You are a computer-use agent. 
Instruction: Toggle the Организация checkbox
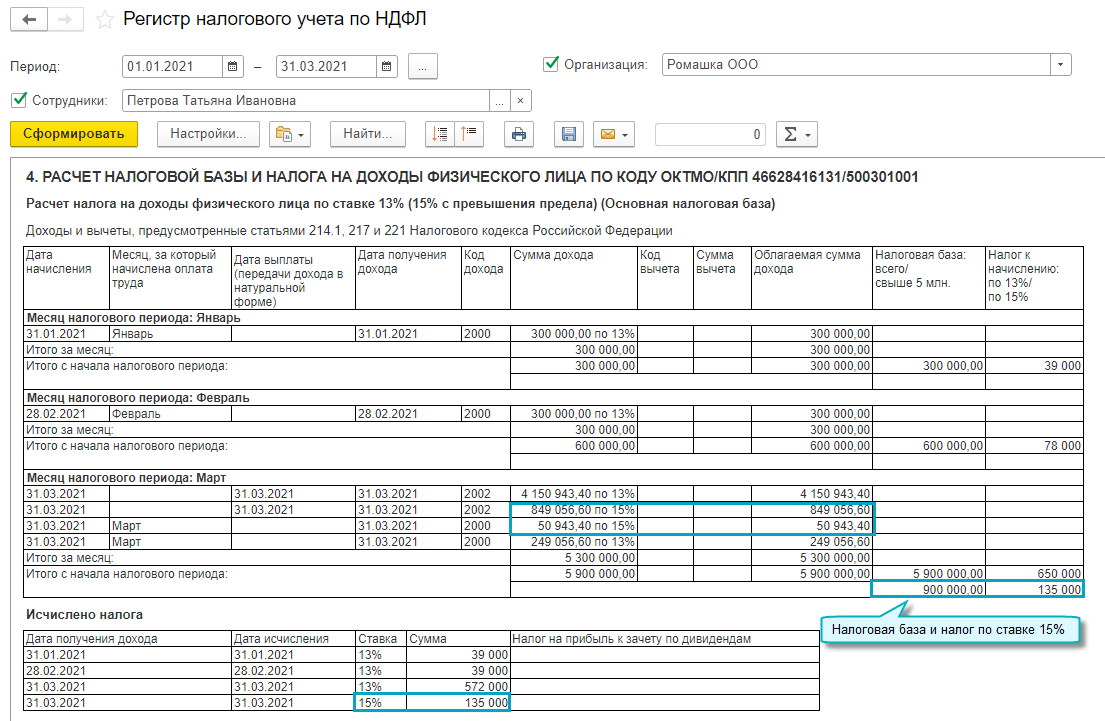point(551,65)
